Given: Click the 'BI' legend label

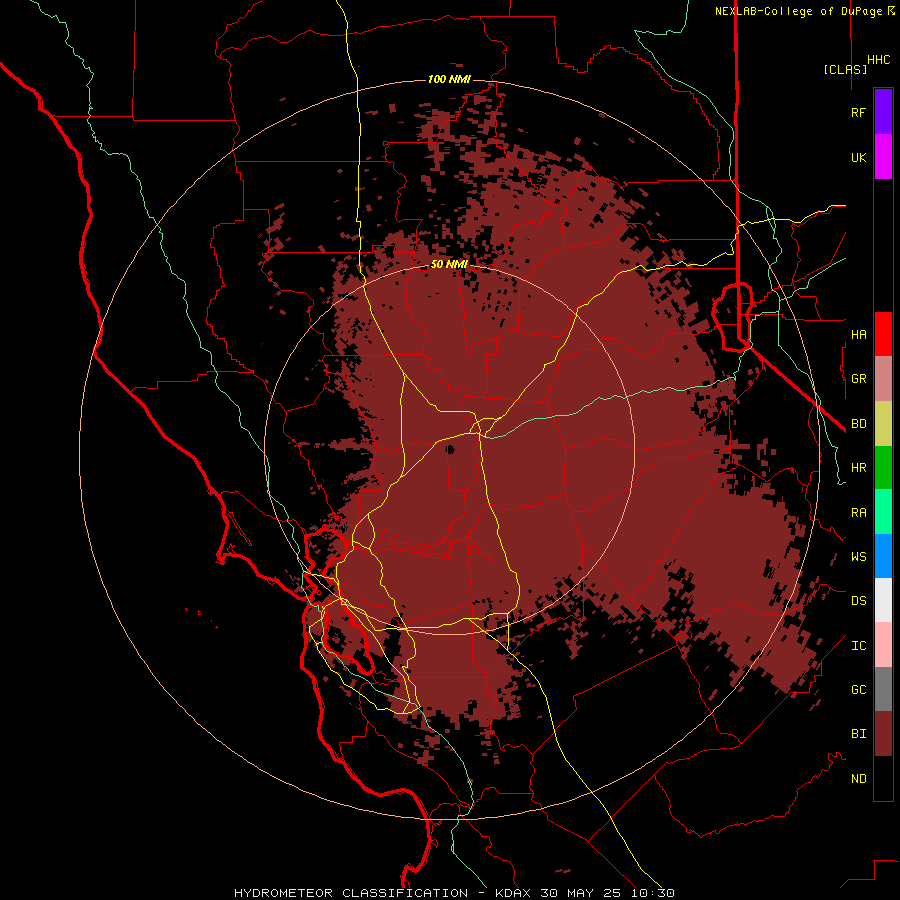Looking at the screenshot, I should [x=859, y=734].
